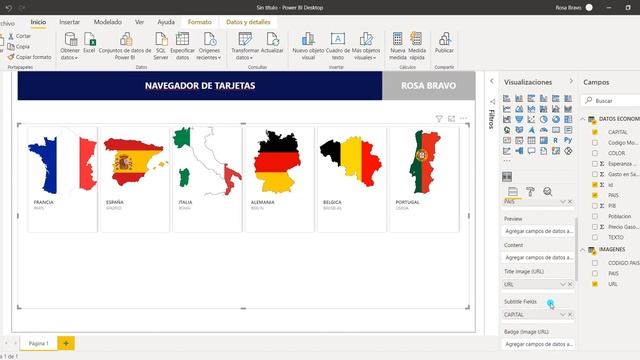Click the Copiar formato brush icon
This screenshot has height=360, width=640.
[11, 57]
